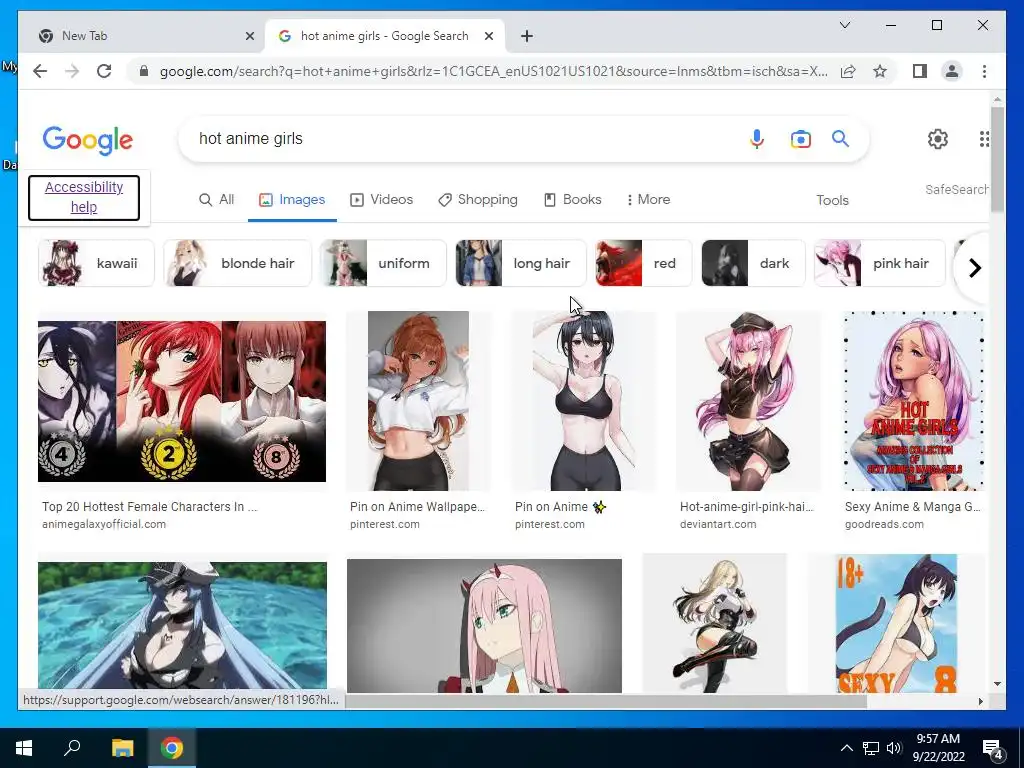Open the Tools filter button
The width and height of the screenshot is (1024, 768).
832,200
